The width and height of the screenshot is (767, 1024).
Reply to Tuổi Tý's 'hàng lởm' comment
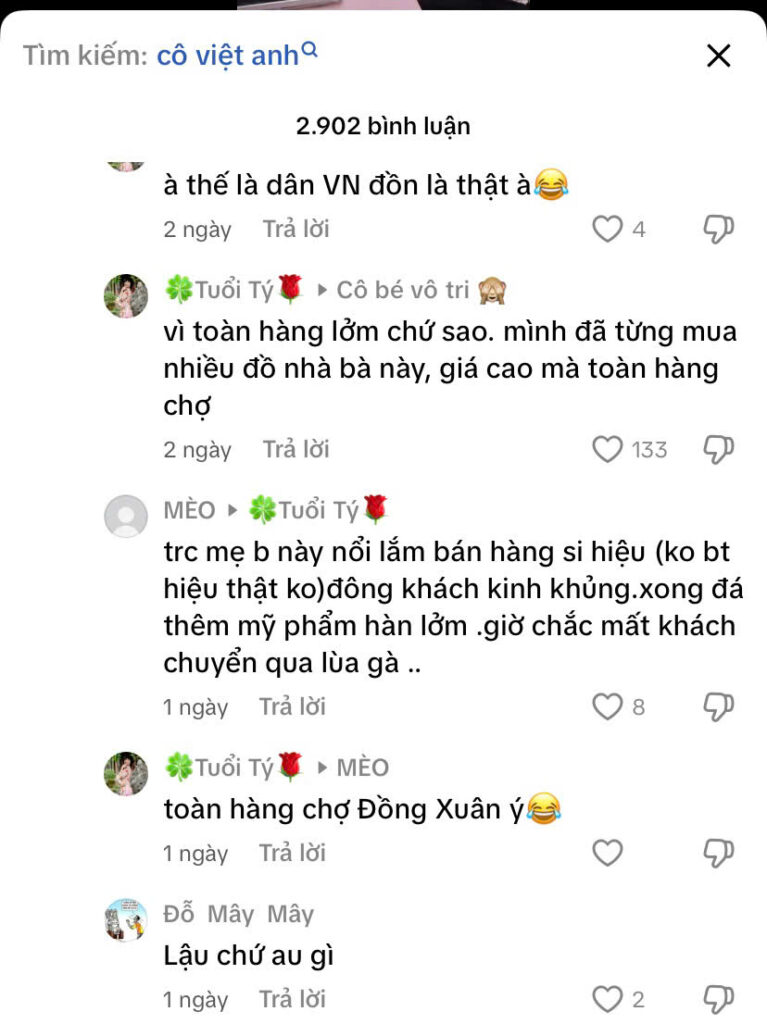pyautogui.click(x=296, y=449)
